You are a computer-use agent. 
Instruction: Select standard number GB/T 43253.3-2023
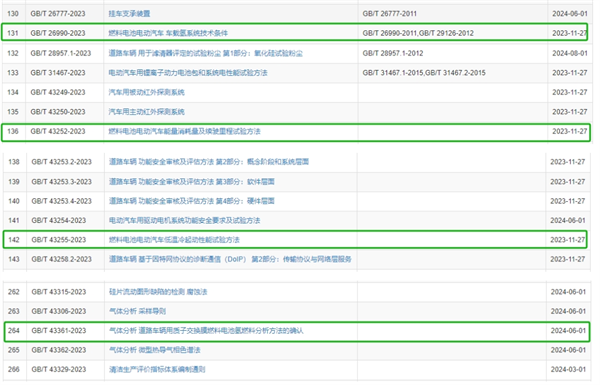point(62,182)
